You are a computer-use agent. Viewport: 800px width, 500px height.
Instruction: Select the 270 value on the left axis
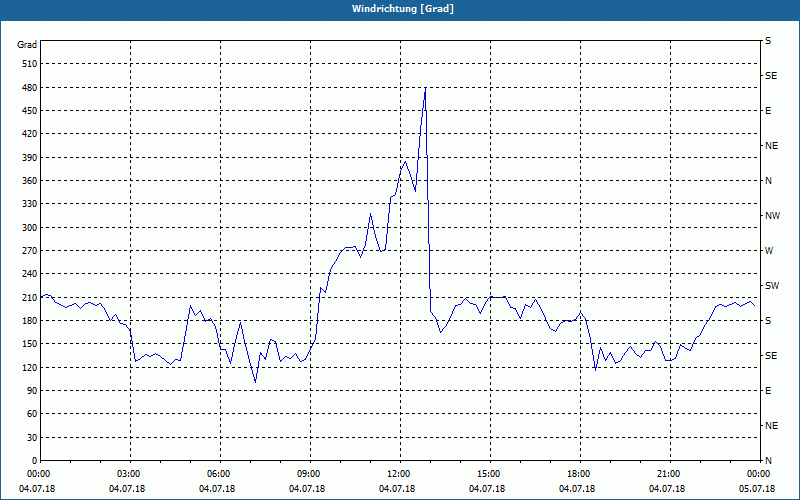point(30,251)
